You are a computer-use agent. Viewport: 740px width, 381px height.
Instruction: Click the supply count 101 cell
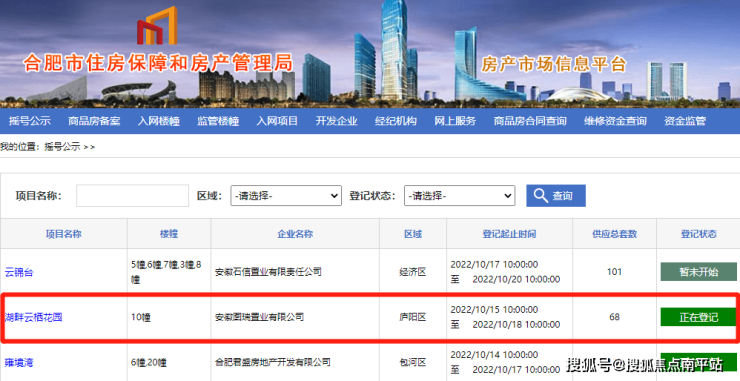click(x=614, y=272)
